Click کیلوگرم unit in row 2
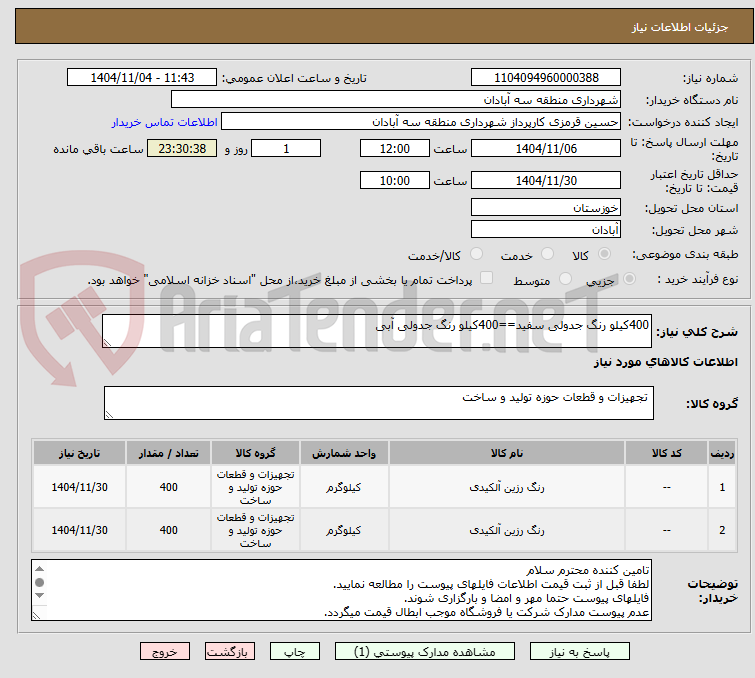The width and height of the screenshot is (755, 678). (343, 530)
